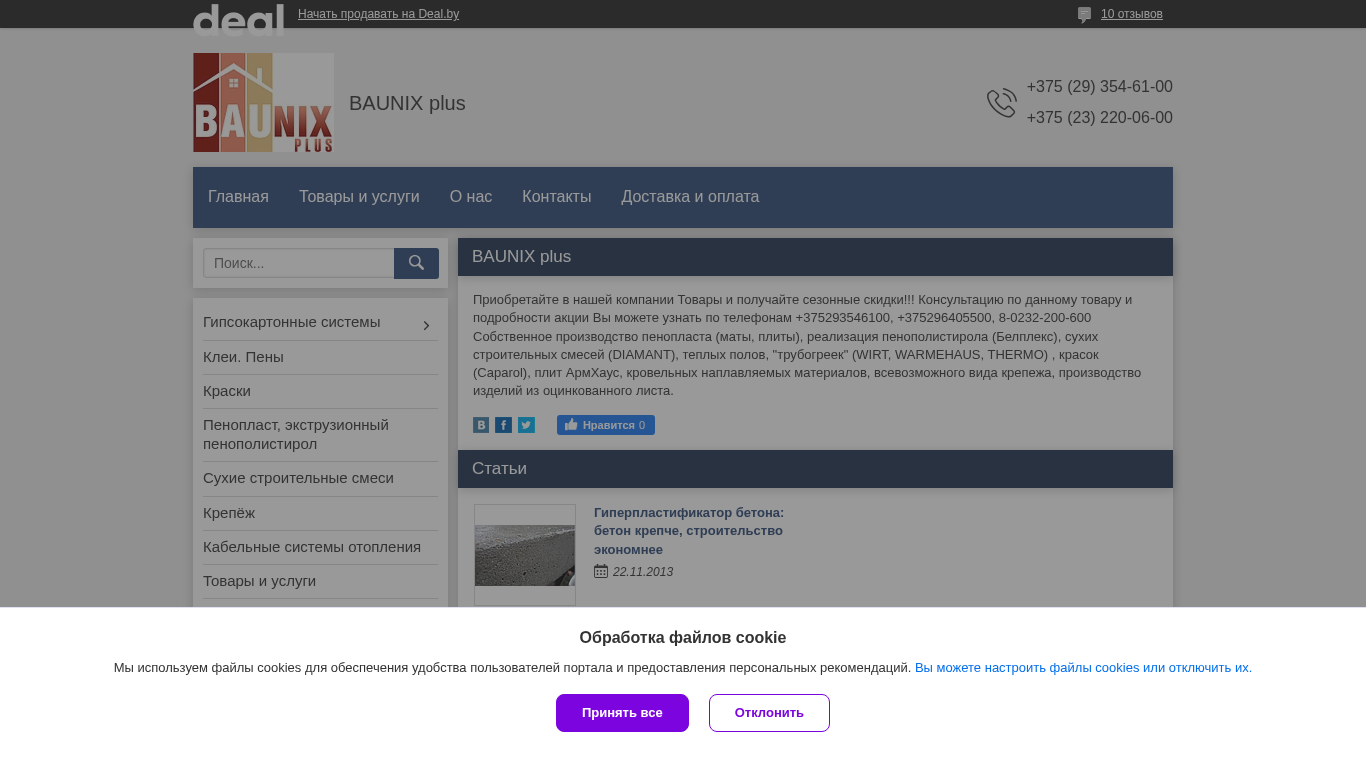This screenshot has width=1366, height=768.
Task: Click the reviews speech bubble icon
Action: click(x=1084, y=15)
